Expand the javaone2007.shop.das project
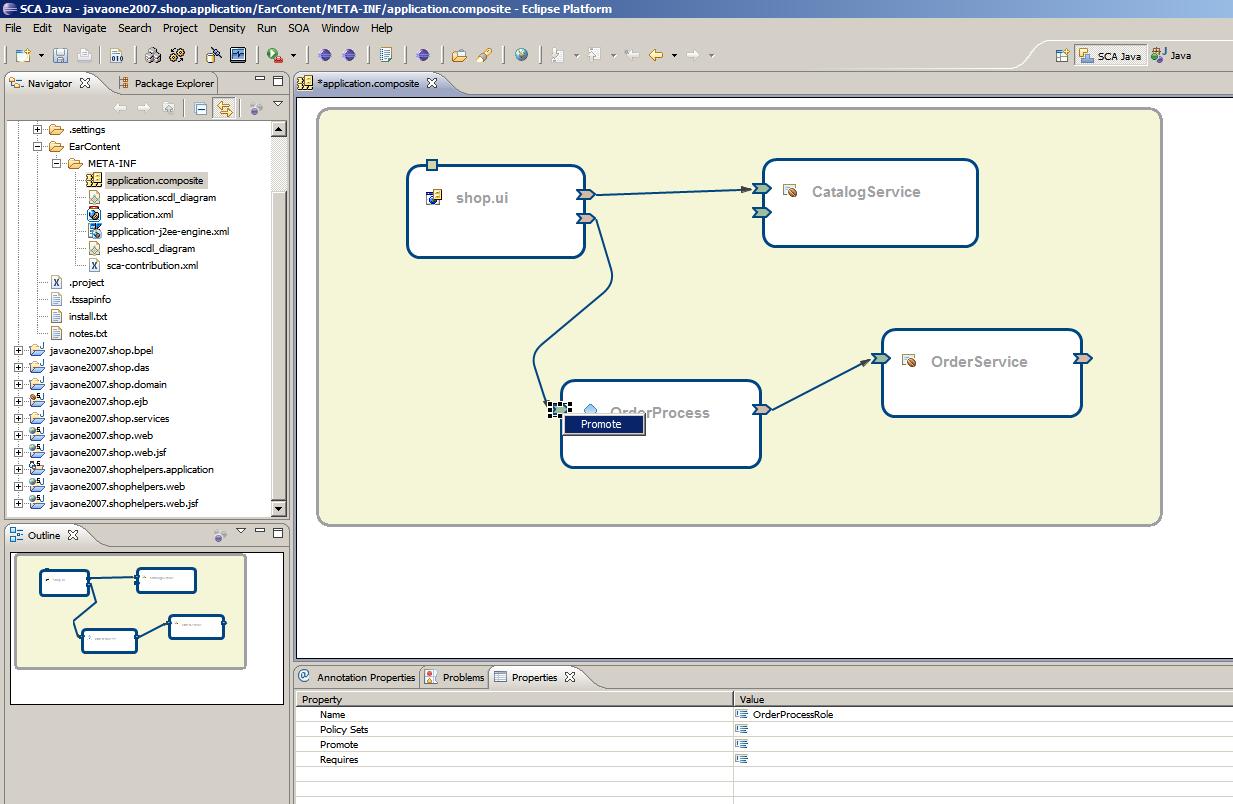The width and height of the screenshot is (1233, 804). click(x=18, y=367)
